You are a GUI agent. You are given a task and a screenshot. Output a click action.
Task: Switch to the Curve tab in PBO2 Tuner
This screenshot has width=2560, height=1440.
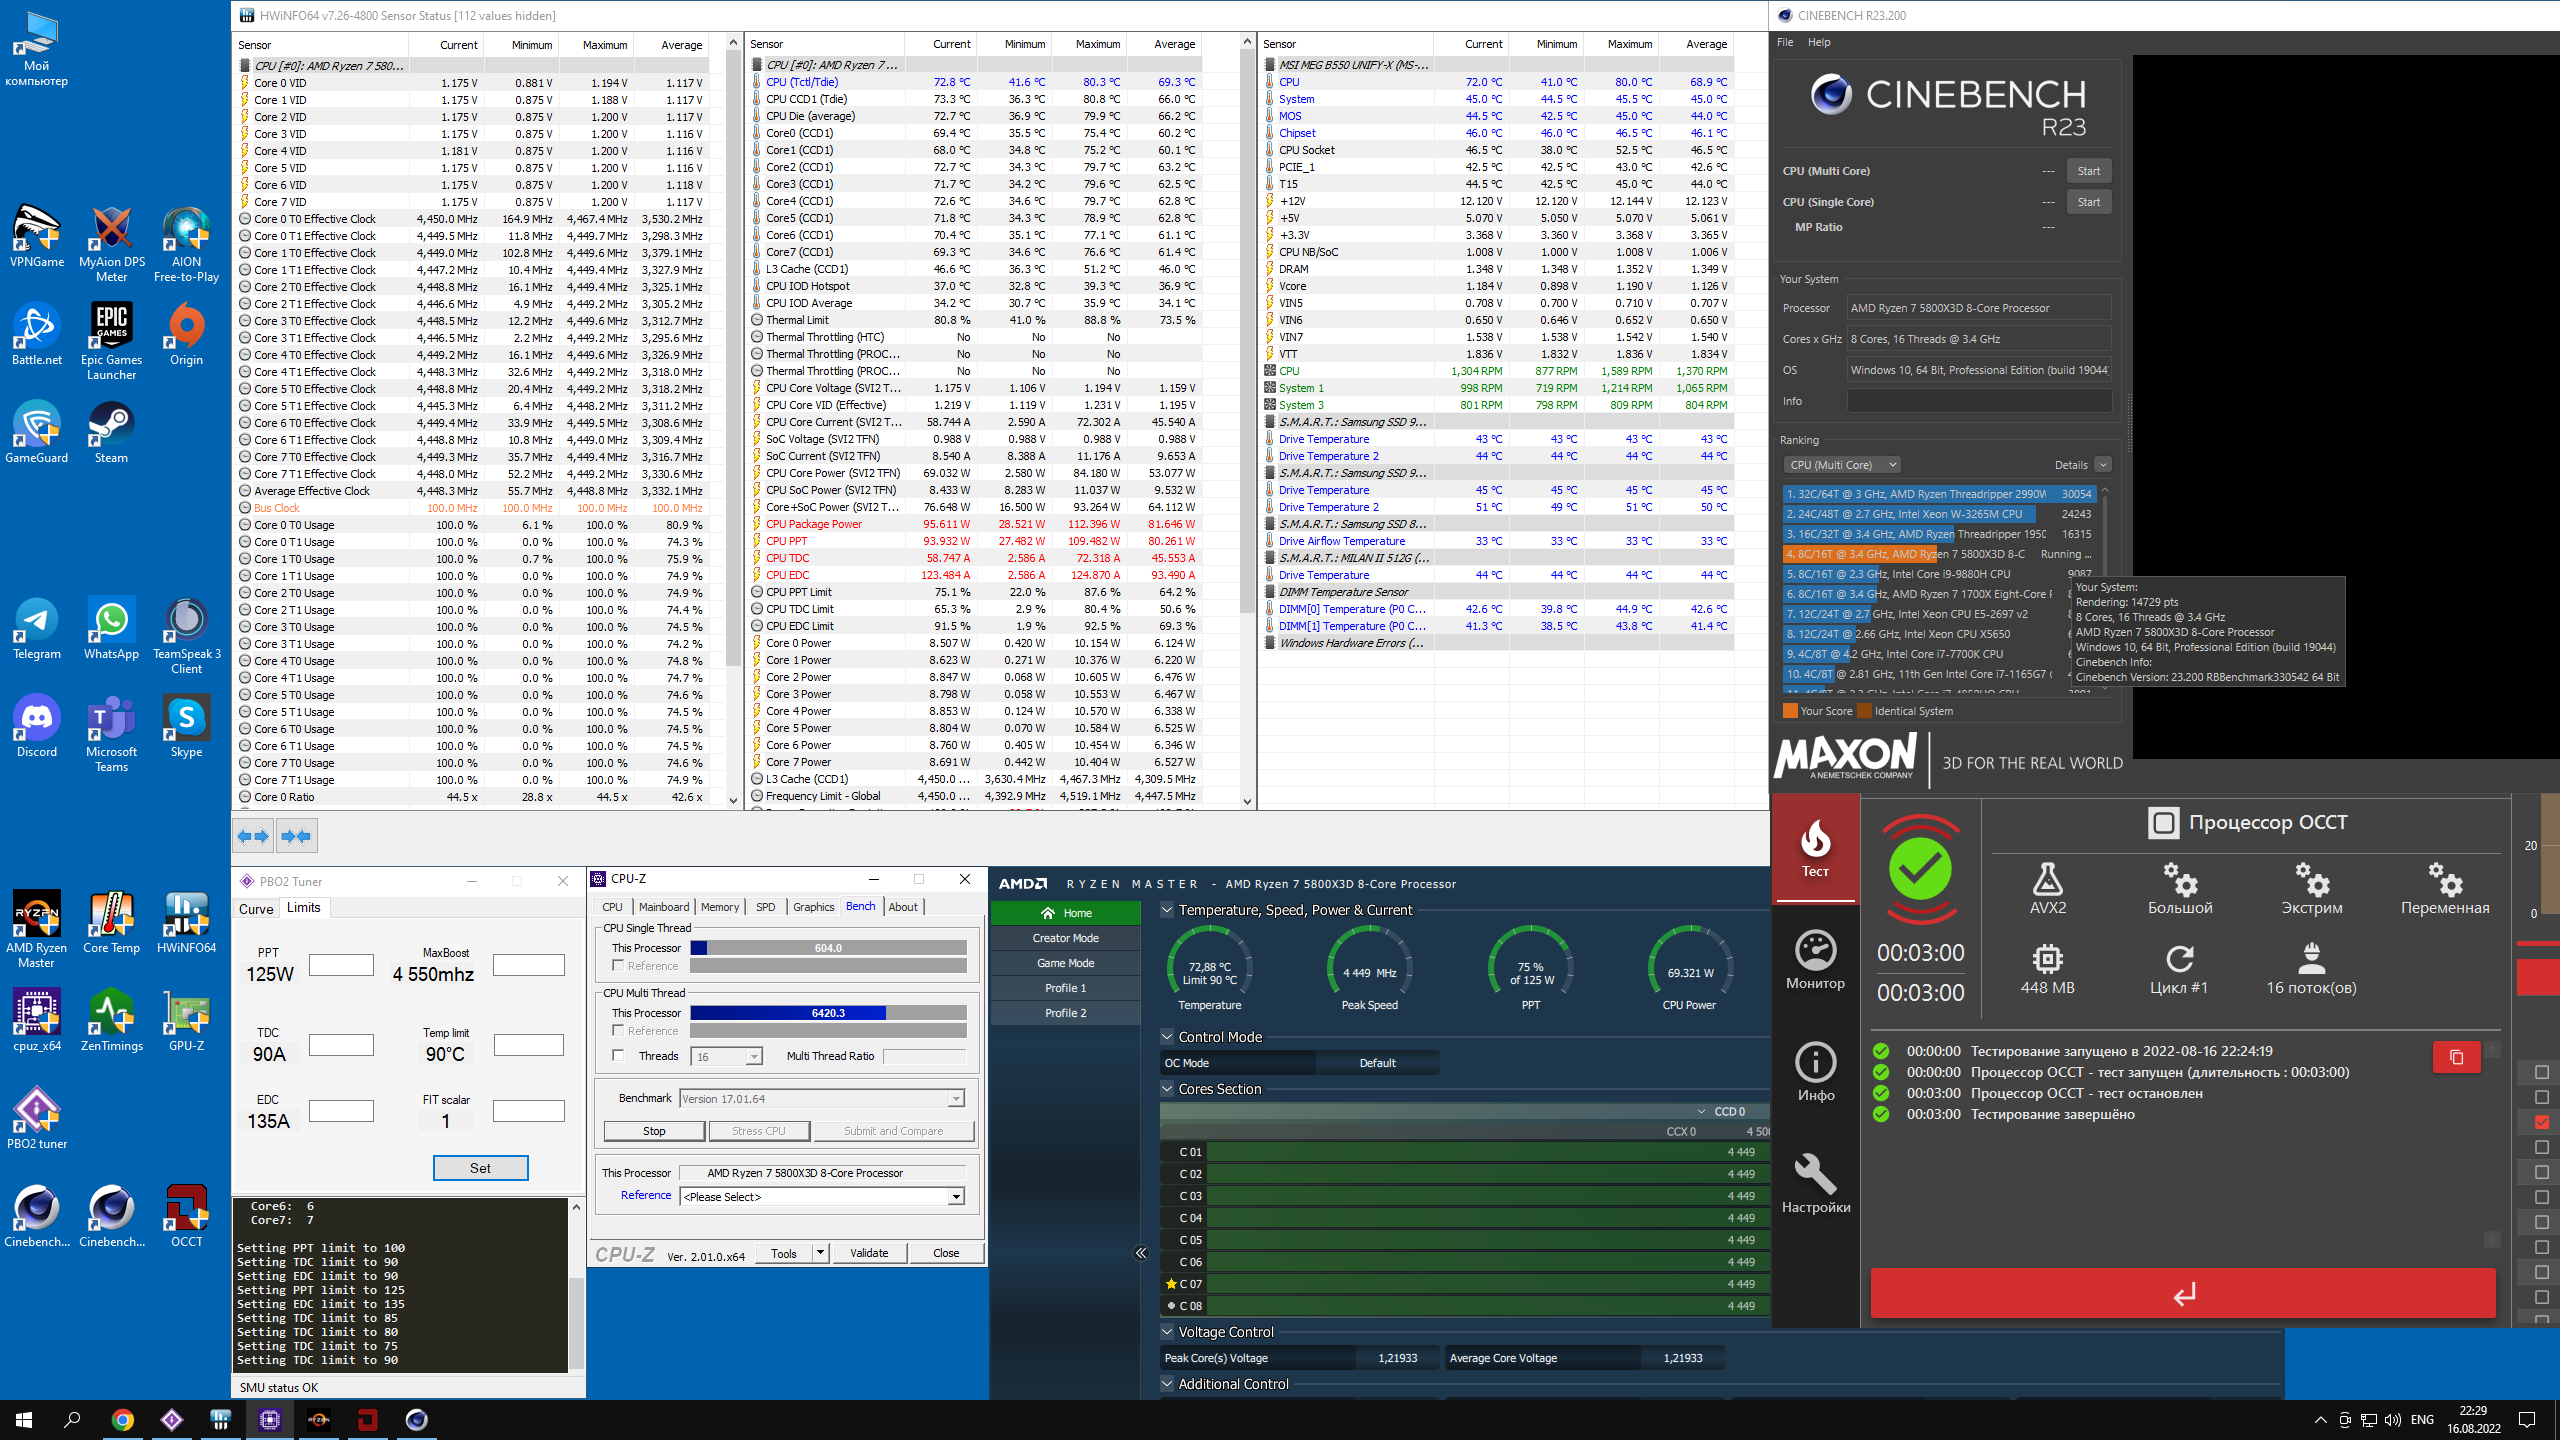(x=256, y=908)
